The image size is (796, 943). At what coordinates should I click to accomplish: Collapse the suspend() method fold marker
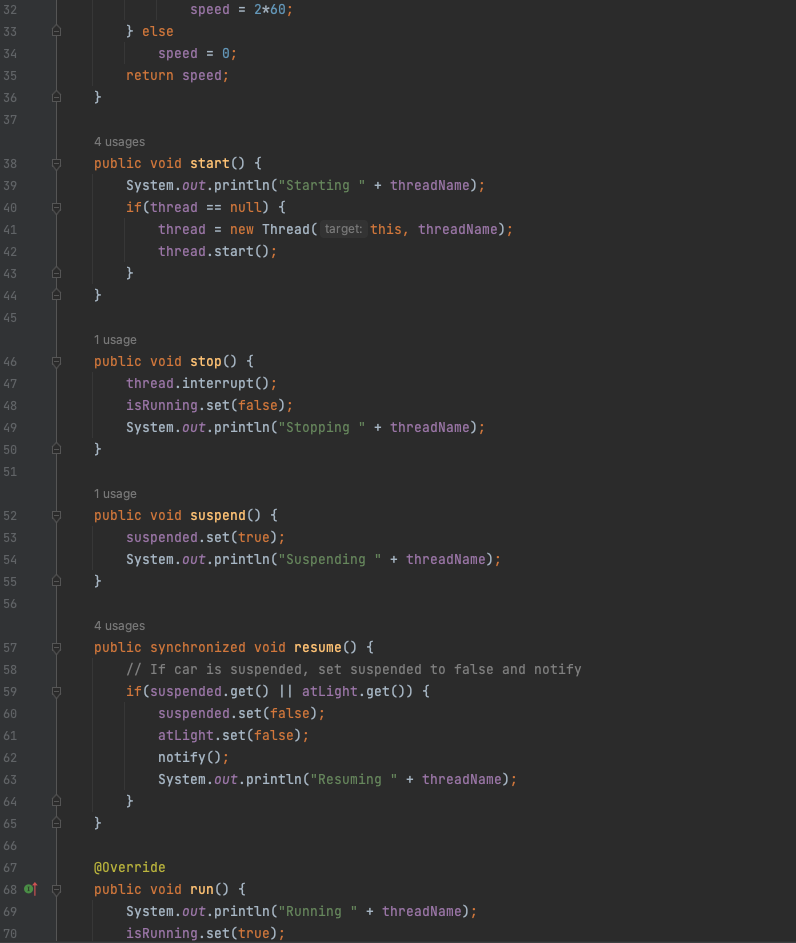[57, 515]
